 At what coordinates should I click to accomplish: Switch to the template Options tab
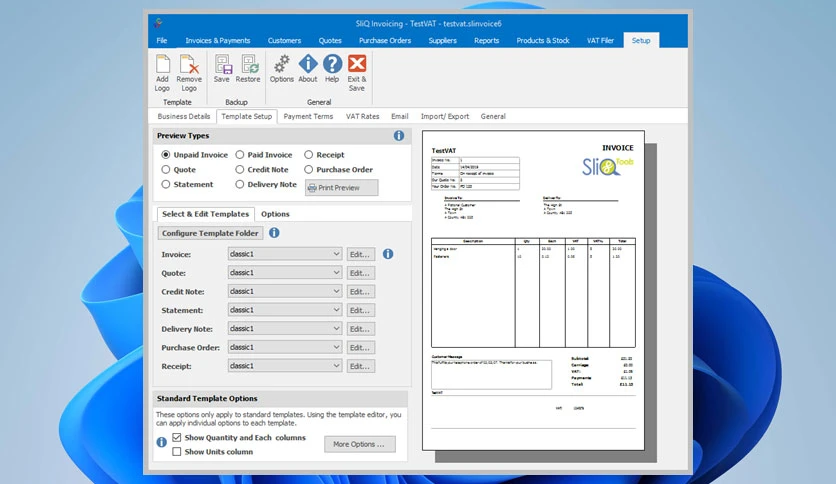click(275, 214)
